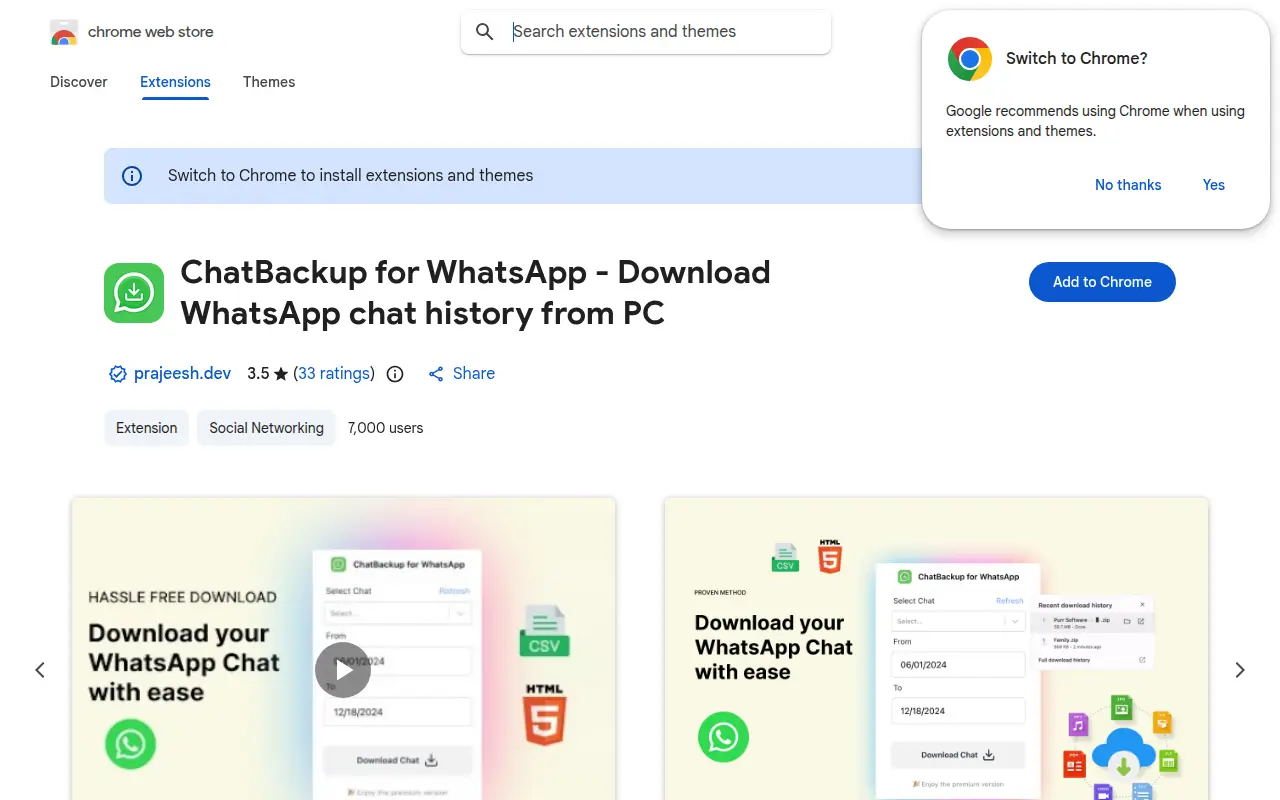Click the info icon in the blue banner
1280x800 pixels.
(132, 176)
